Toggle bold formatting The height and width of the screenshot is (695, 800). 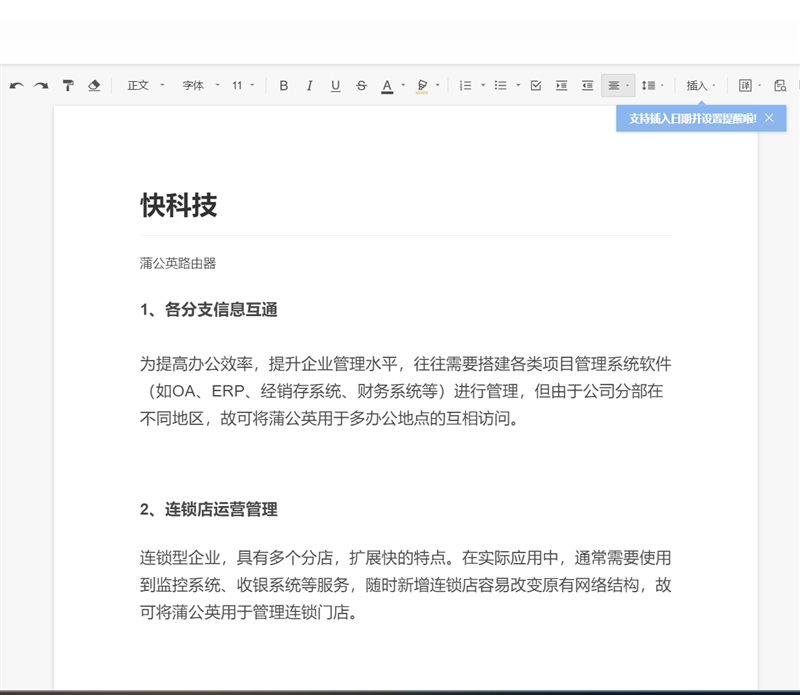pyautogui.click(x=284, y=86)
